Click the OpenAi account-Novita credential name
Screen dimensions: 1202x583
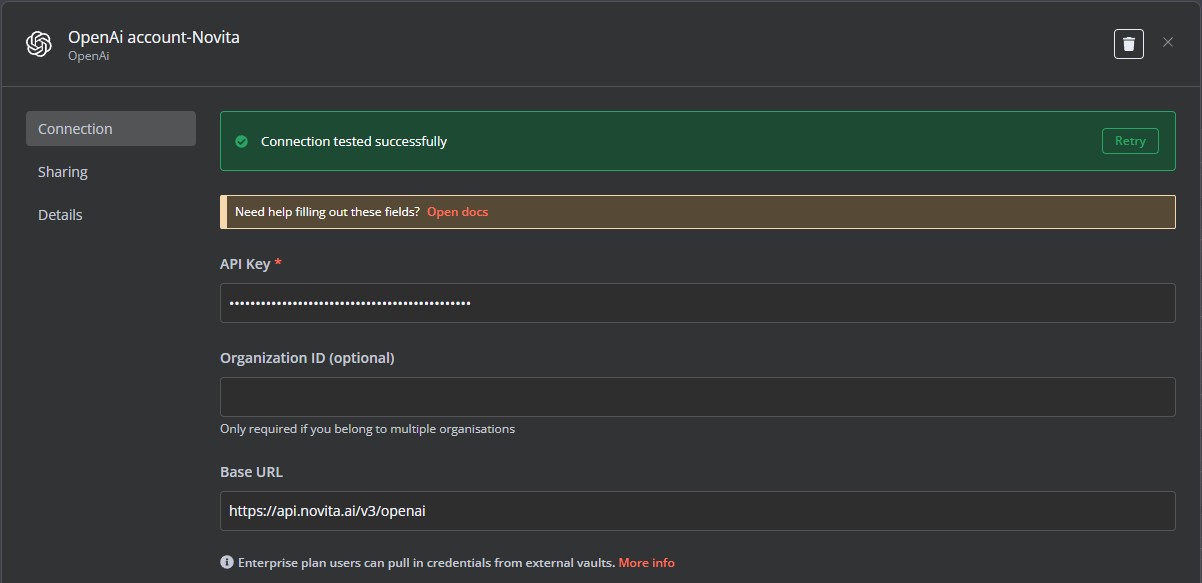coord(154,37)
